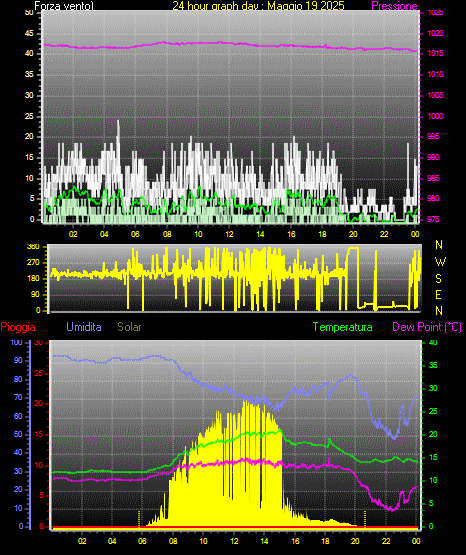Click the Pressione legend label
Image resolution: width=466 pixels, height=555 pixels.
pos(394,6)
